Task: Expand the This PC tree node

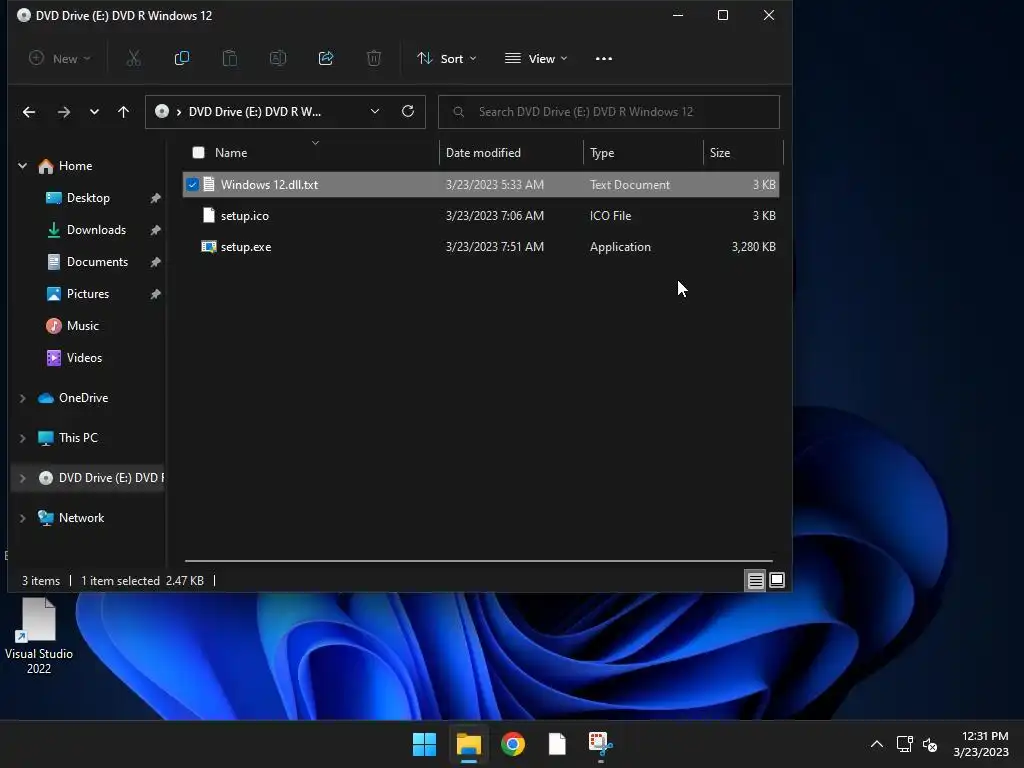Action: point(23,438)
